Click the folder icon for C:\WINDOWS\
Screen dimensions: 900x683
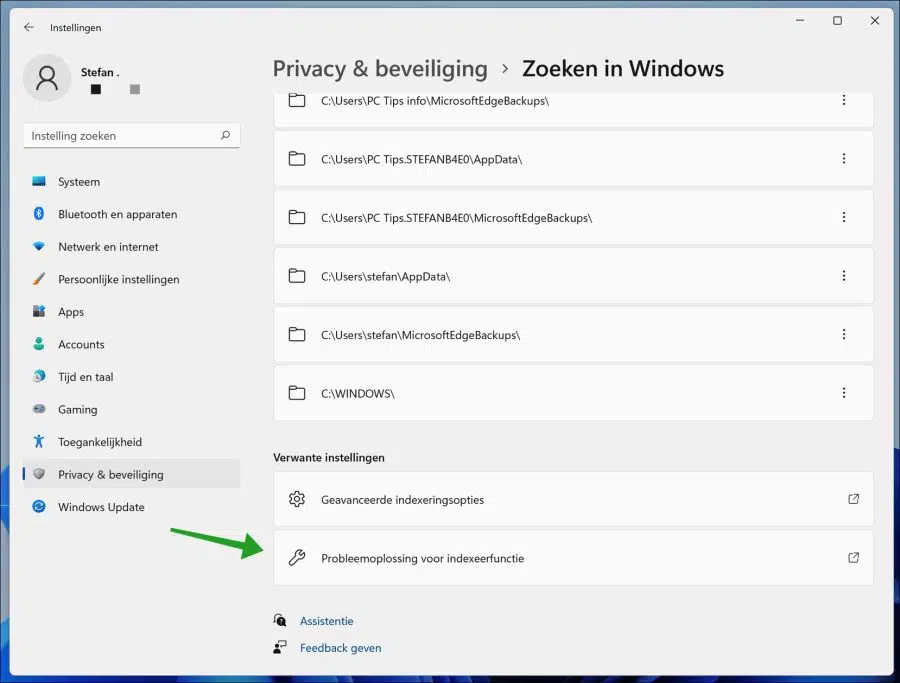297,393
